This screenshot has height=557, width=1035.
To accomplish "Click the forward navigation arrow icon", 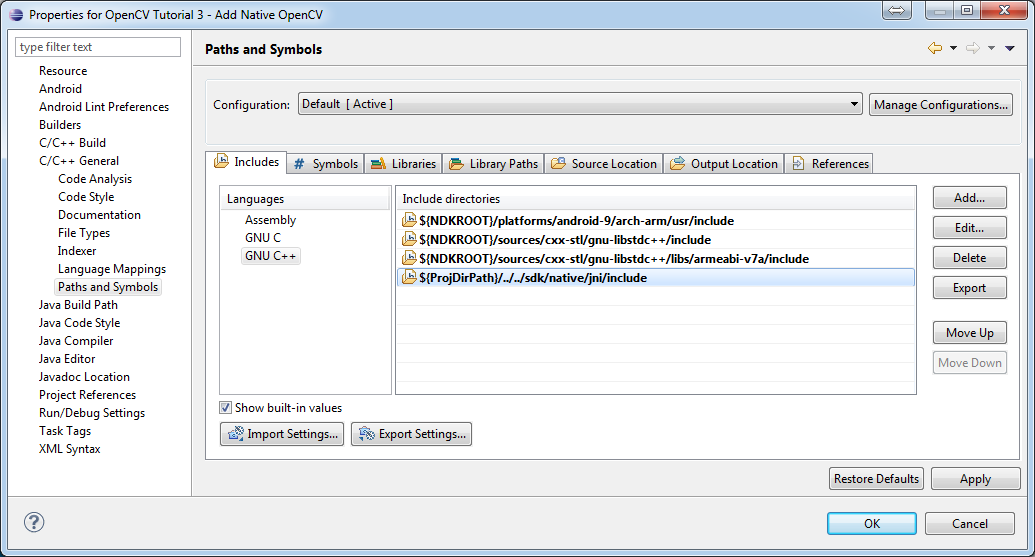I will pos(972,48).
